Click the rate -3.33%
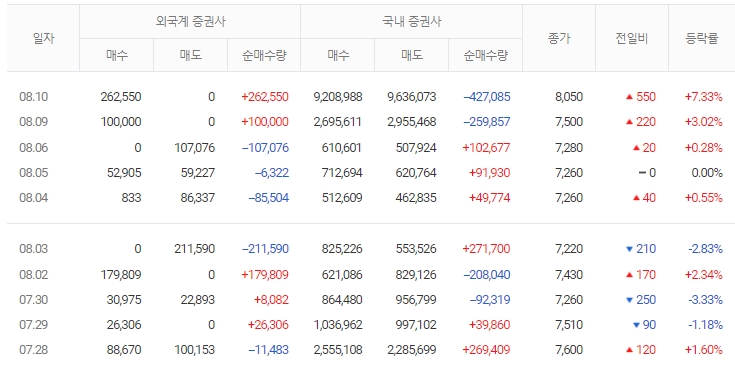 click(x=705, y=300)
